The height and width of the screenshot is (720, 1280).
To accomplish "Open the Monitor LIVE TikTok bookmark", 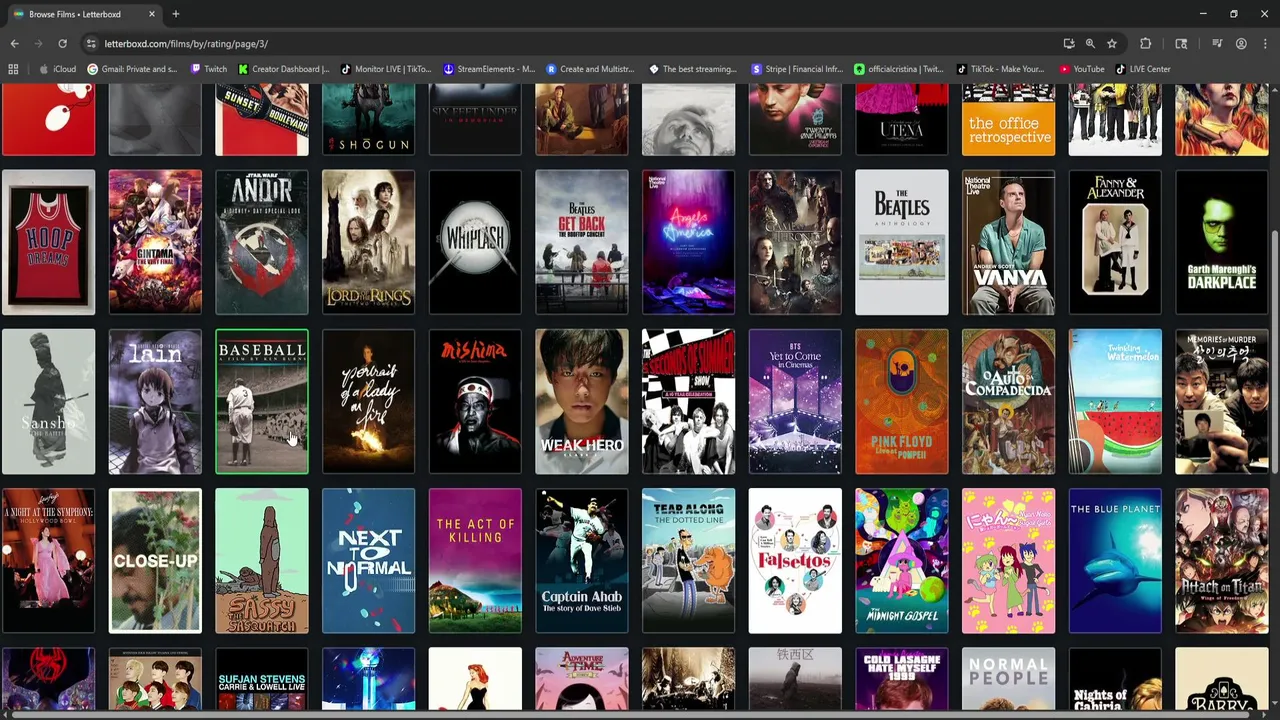I will [x=386, y=69].
